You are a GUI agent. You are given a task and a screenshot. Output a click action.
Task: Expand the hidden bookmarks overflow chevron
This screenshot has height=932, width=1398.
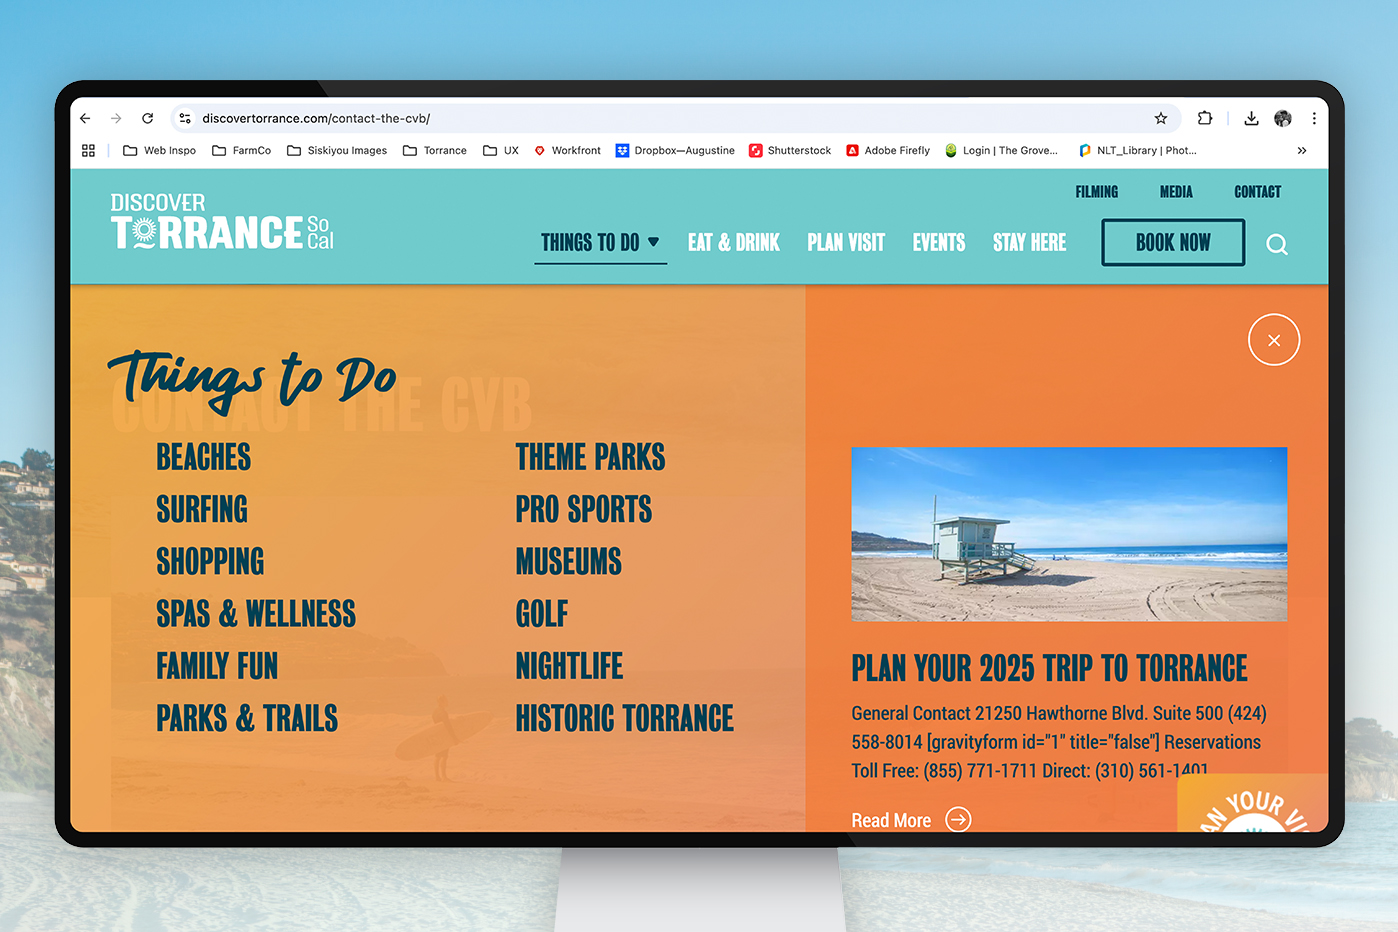point(1301,151)
